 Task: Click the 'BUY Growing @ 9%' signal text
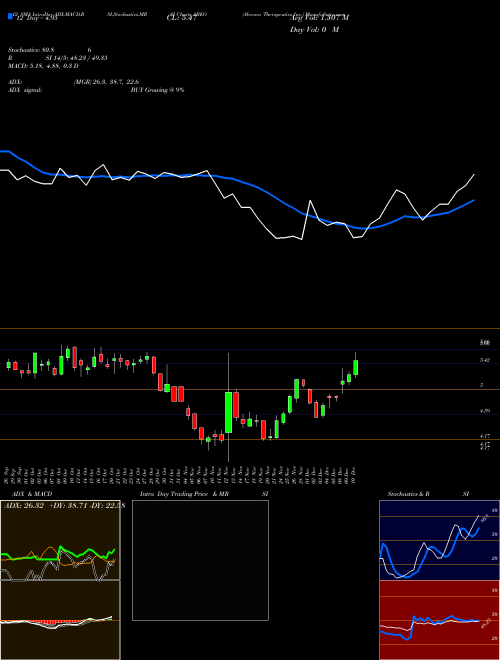click(157, 90)
